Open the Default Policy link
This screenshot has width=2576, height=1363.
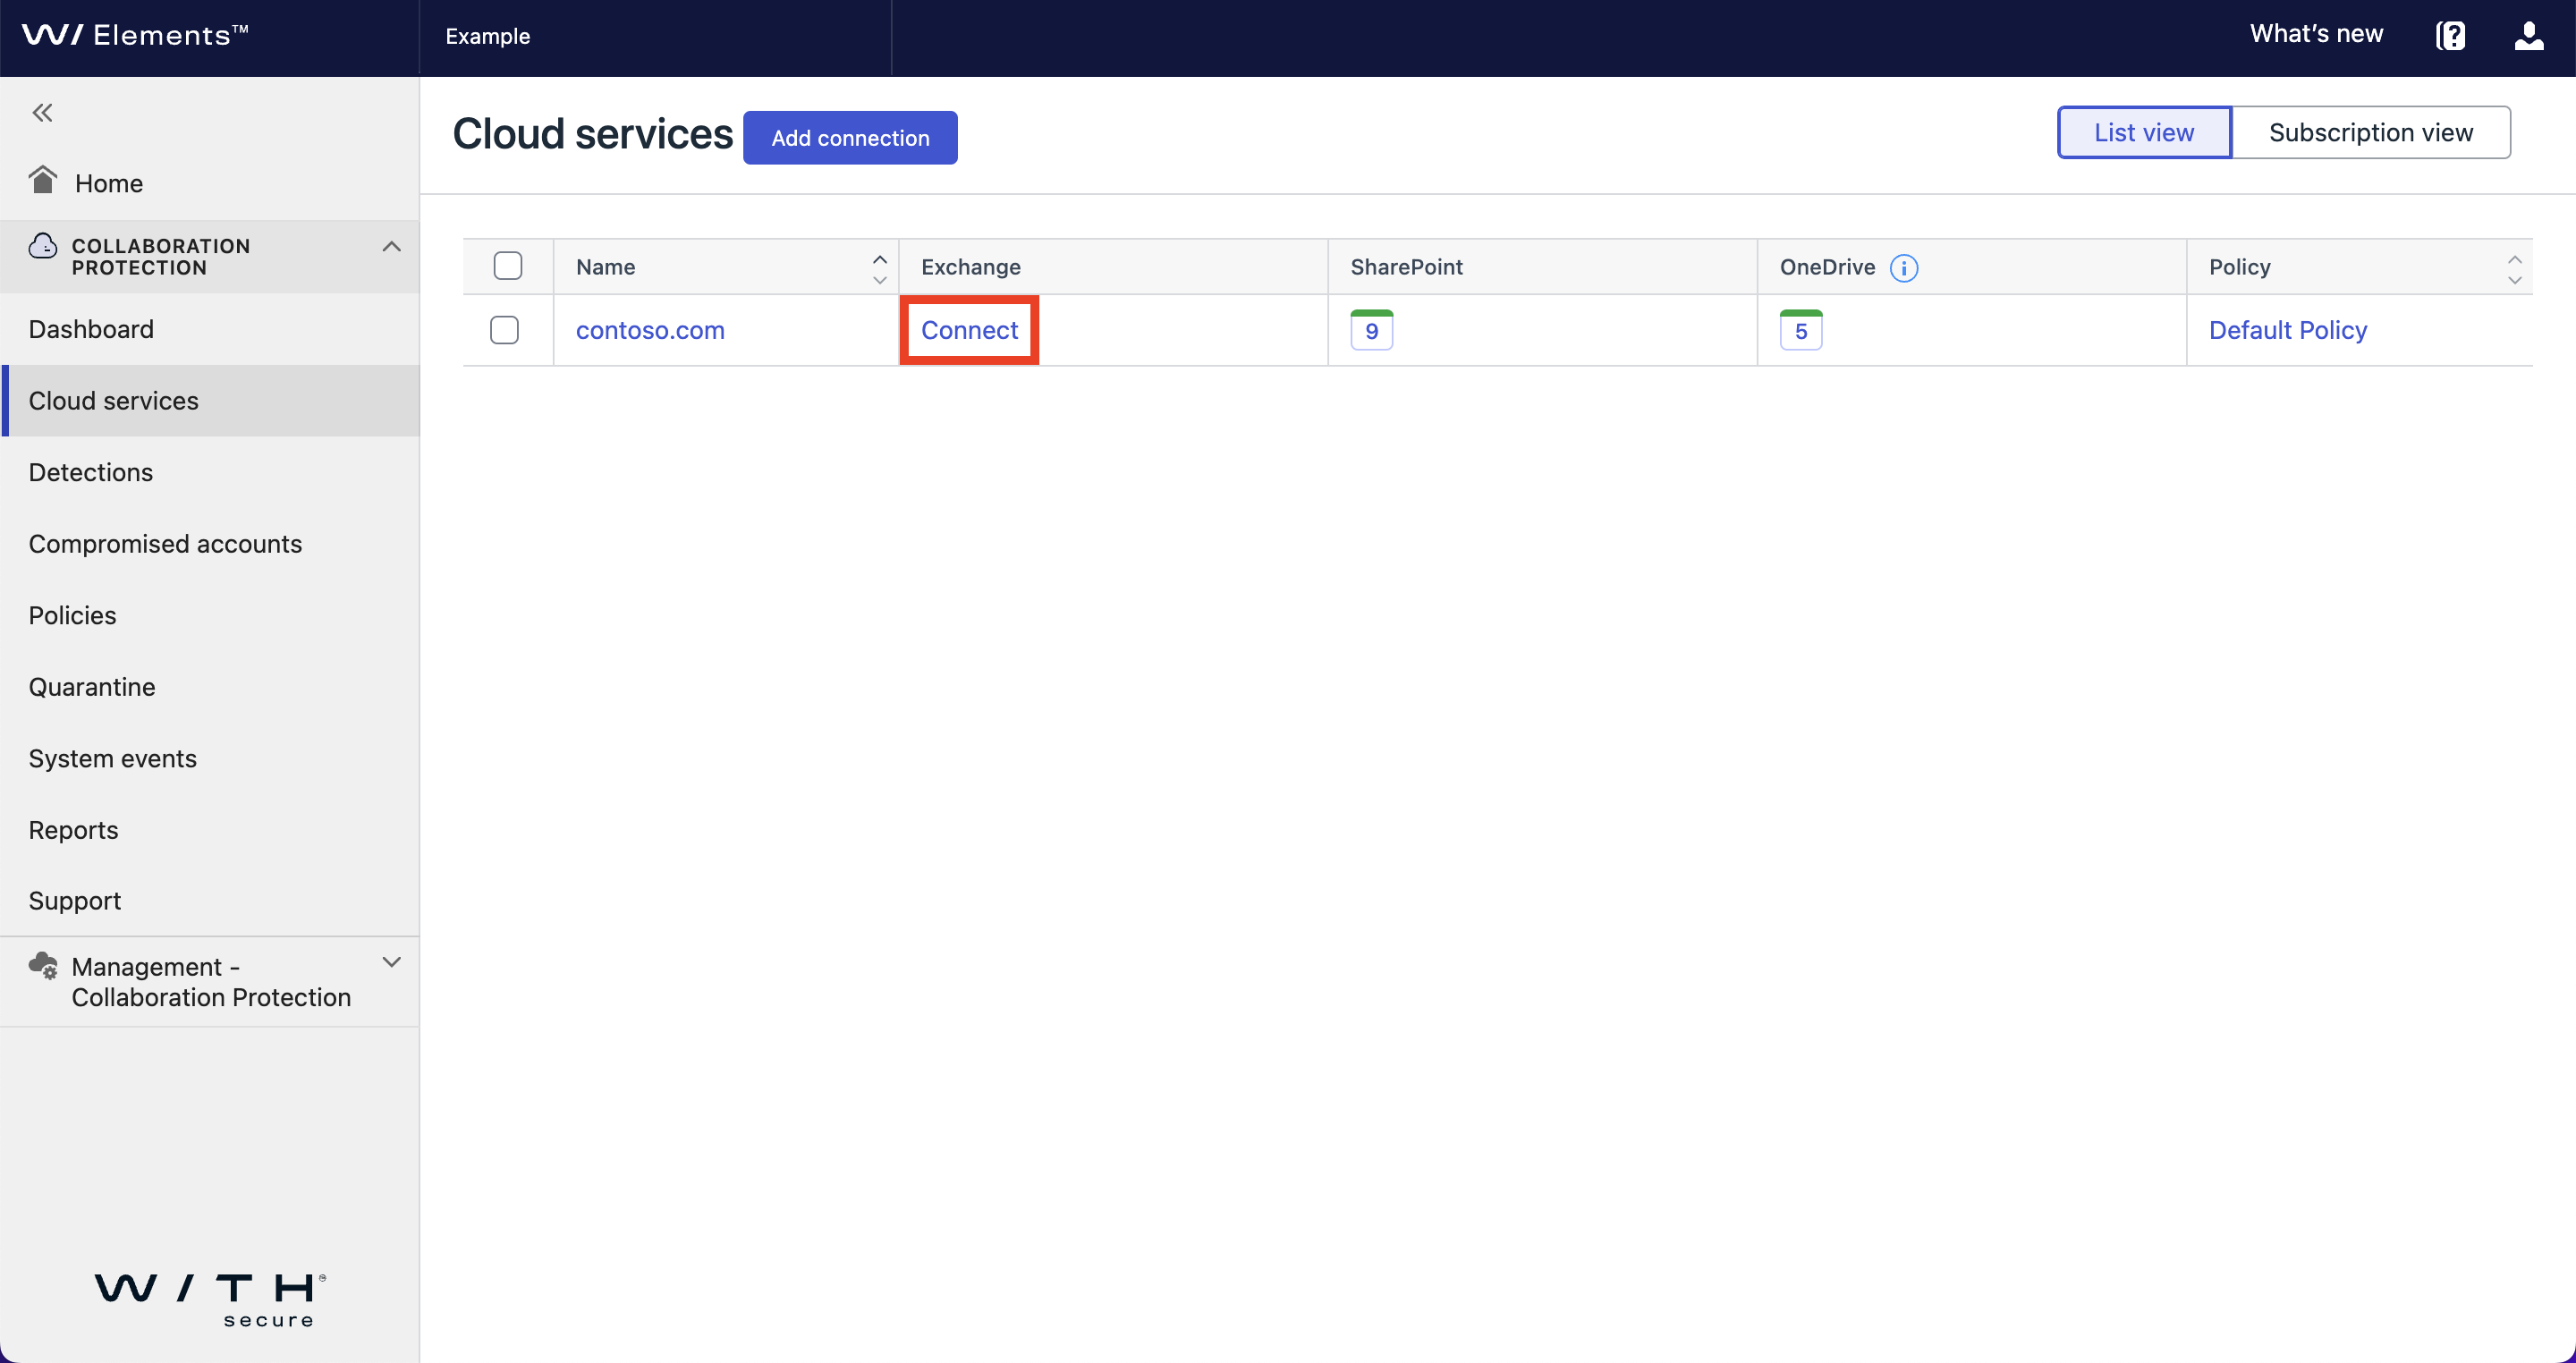coord(2287,330)
